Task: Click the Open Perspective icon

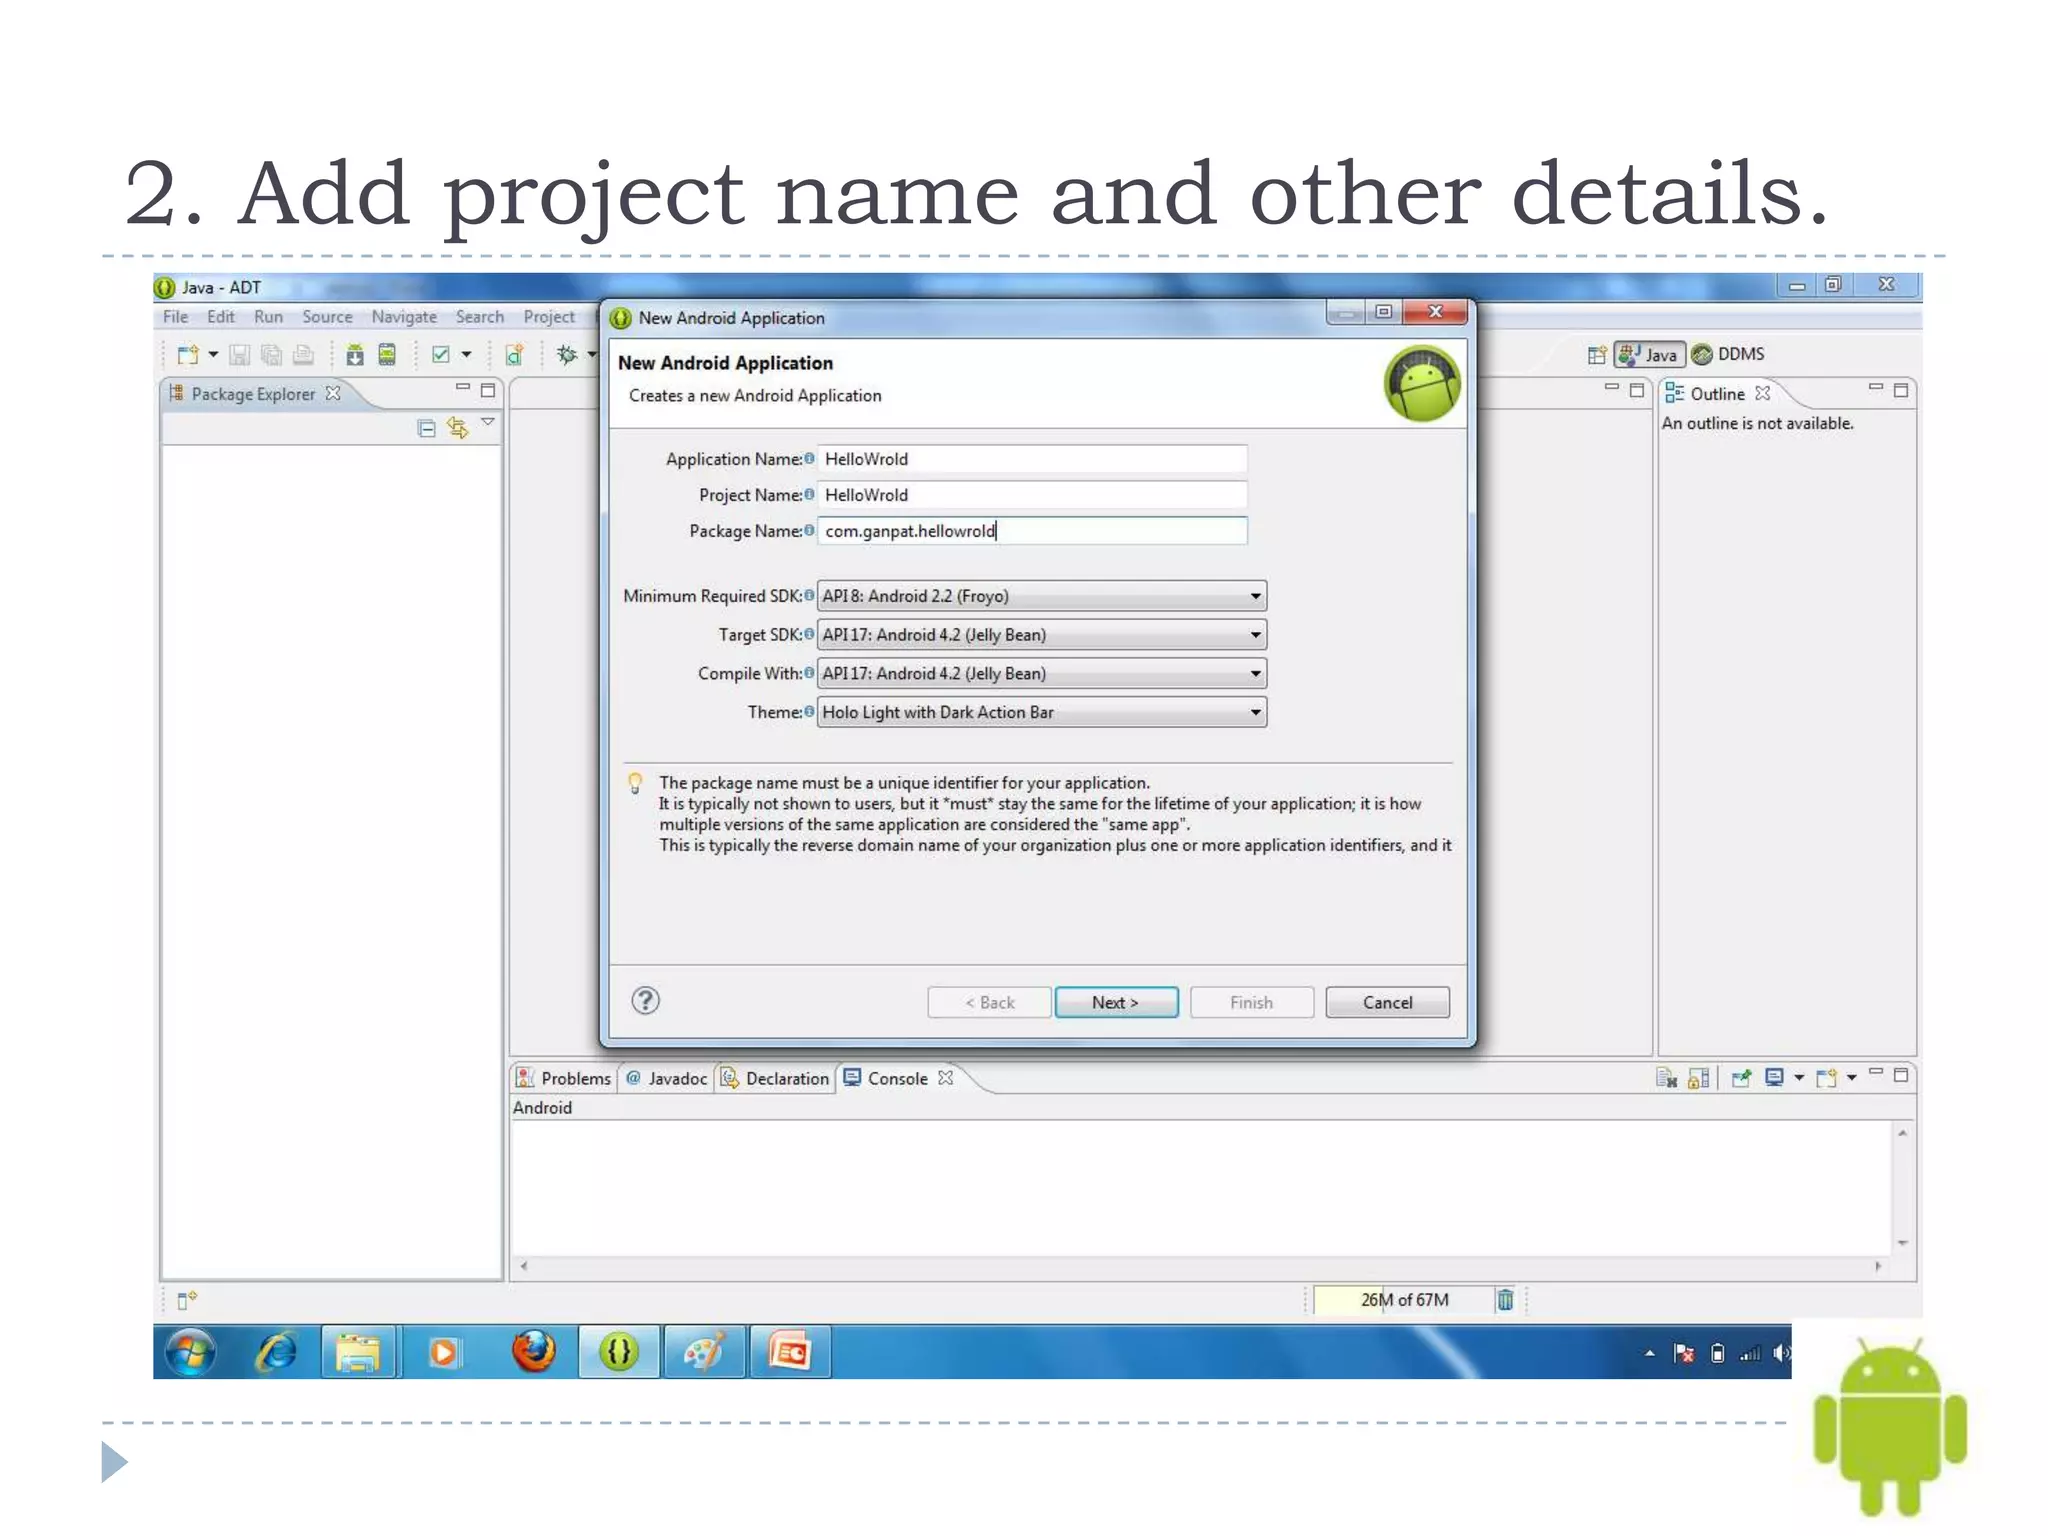Action: tap(1596, 355)
